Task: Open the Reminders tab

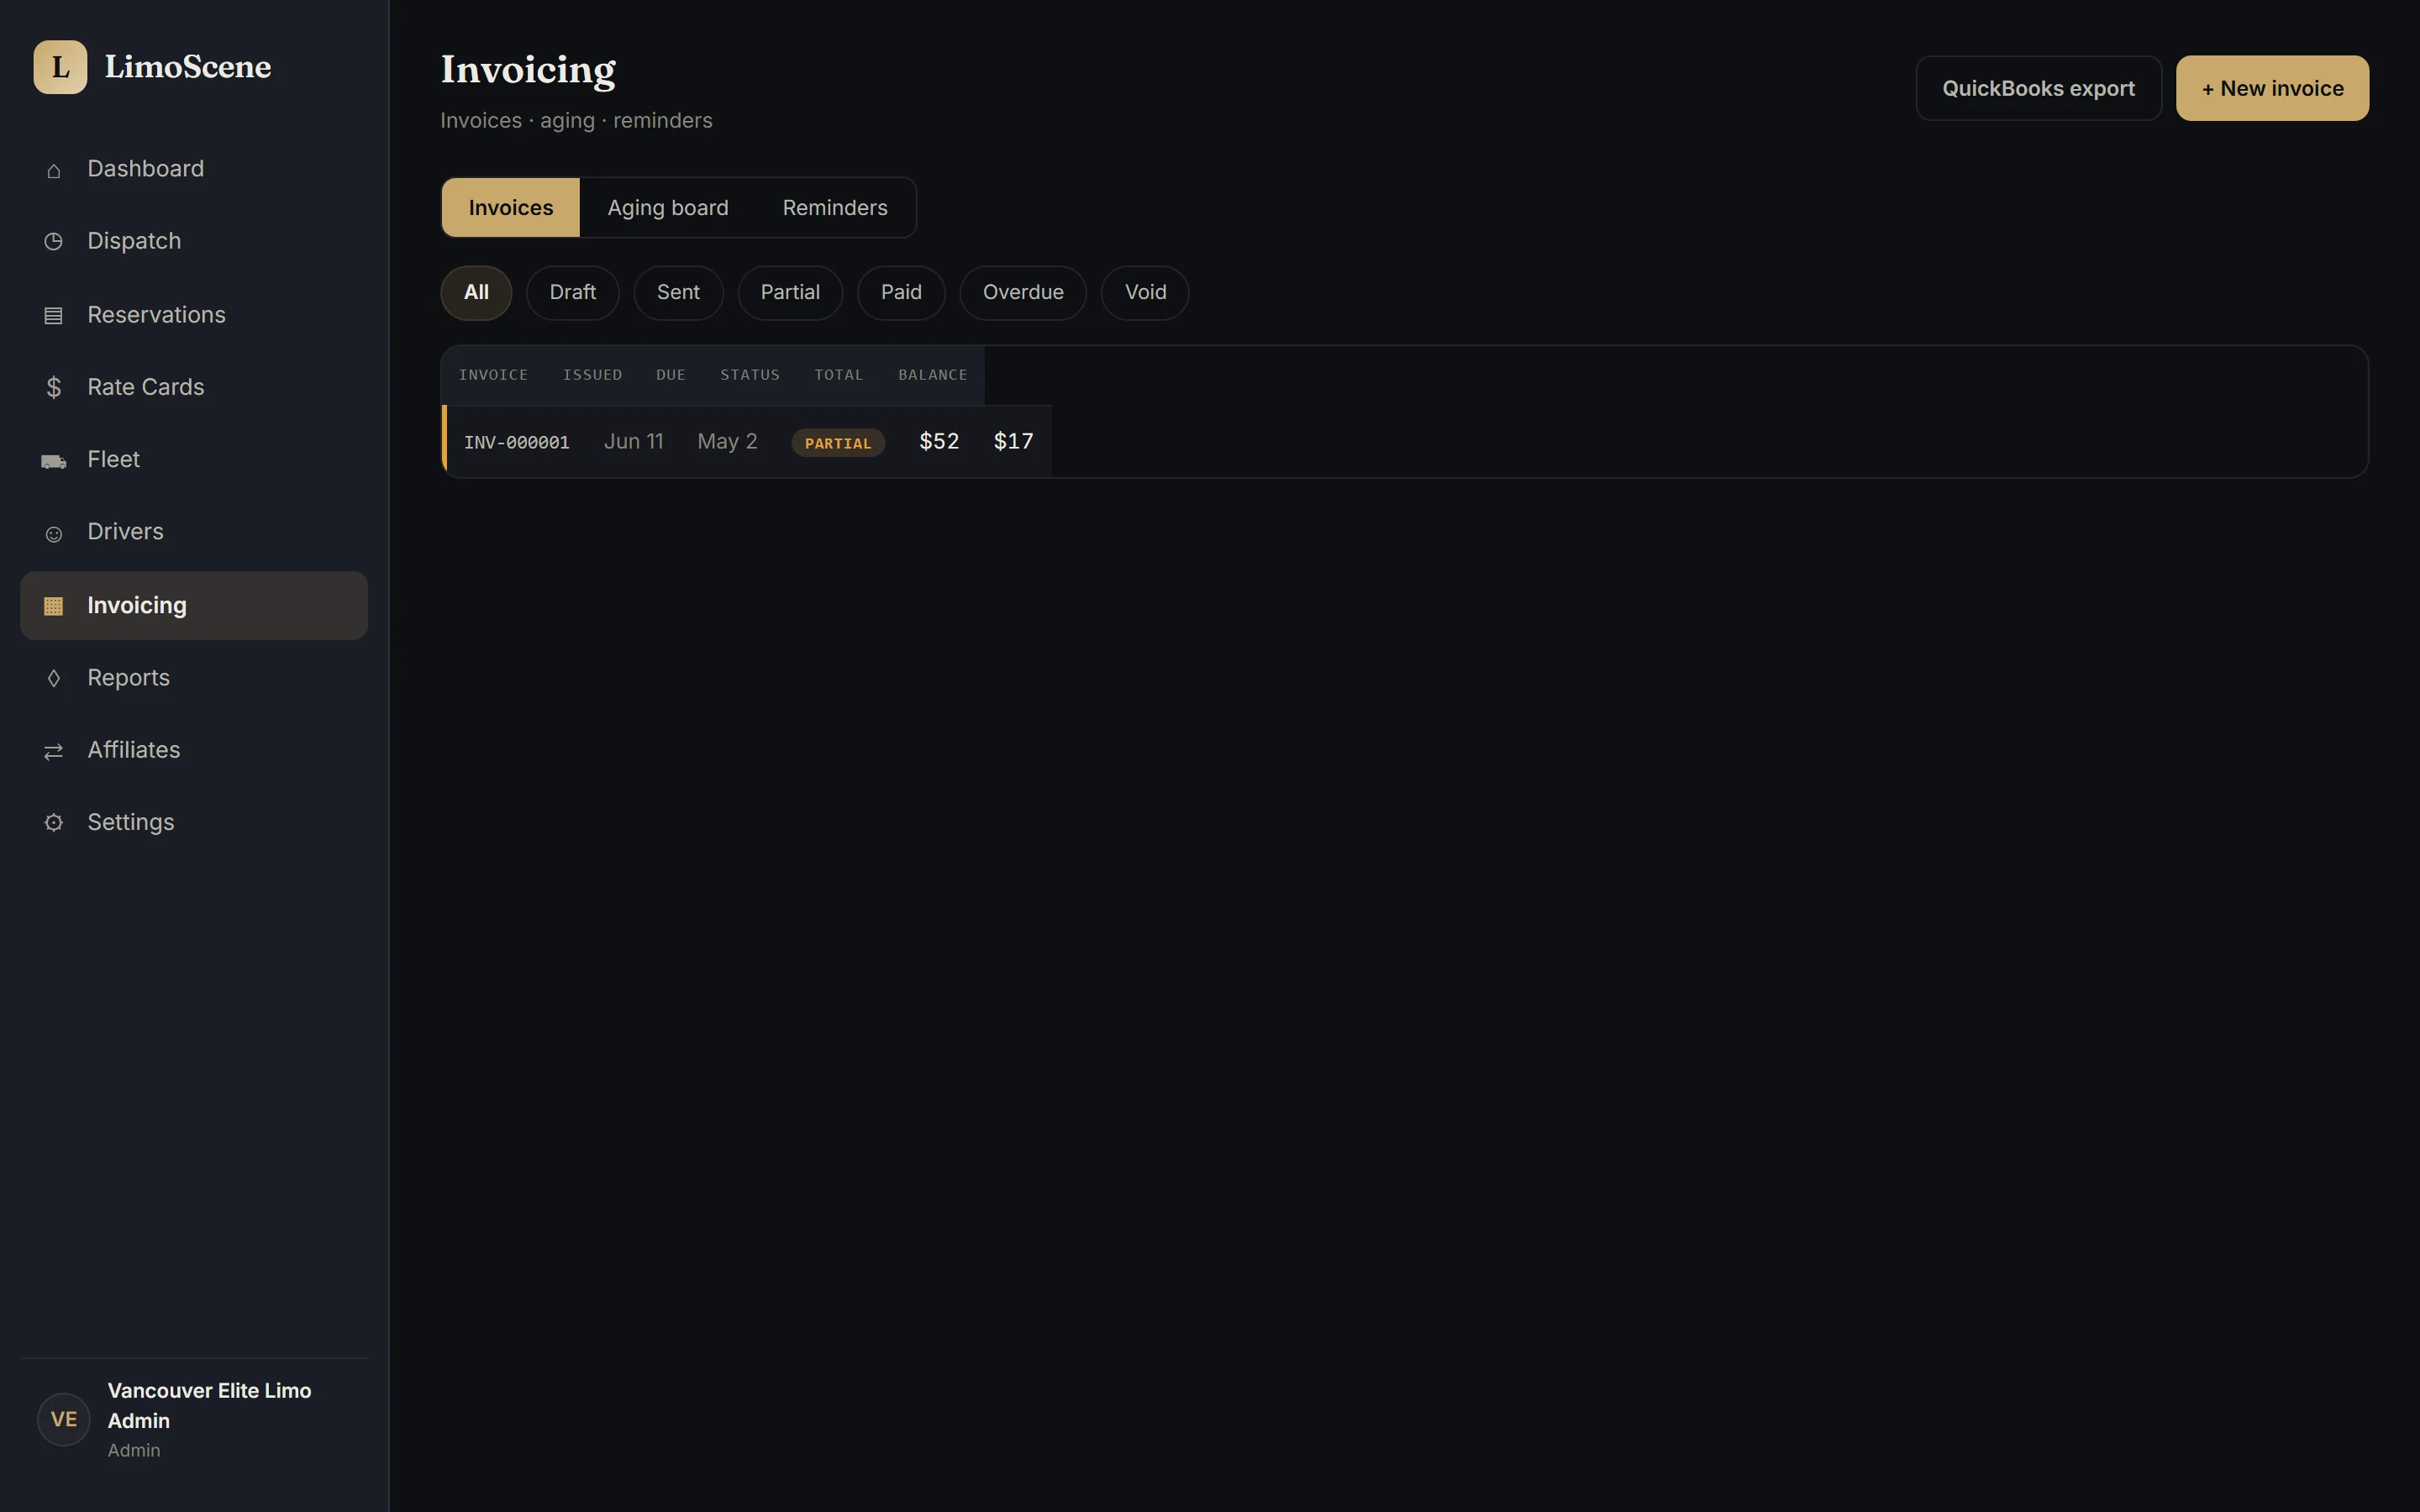Action: click(835, 208)
